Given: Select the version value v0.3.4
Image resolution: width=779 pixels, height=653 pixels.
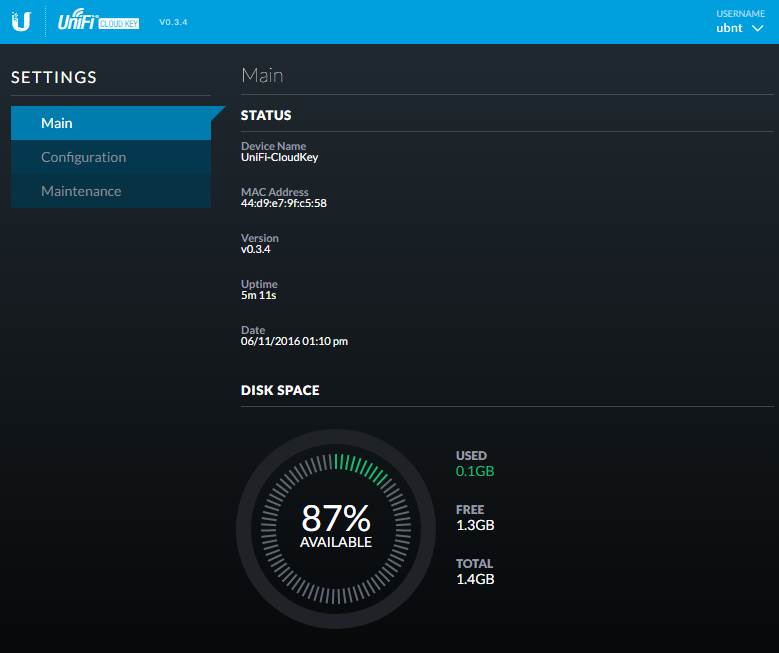Looking at the screenshot, I should click(255, 249).
